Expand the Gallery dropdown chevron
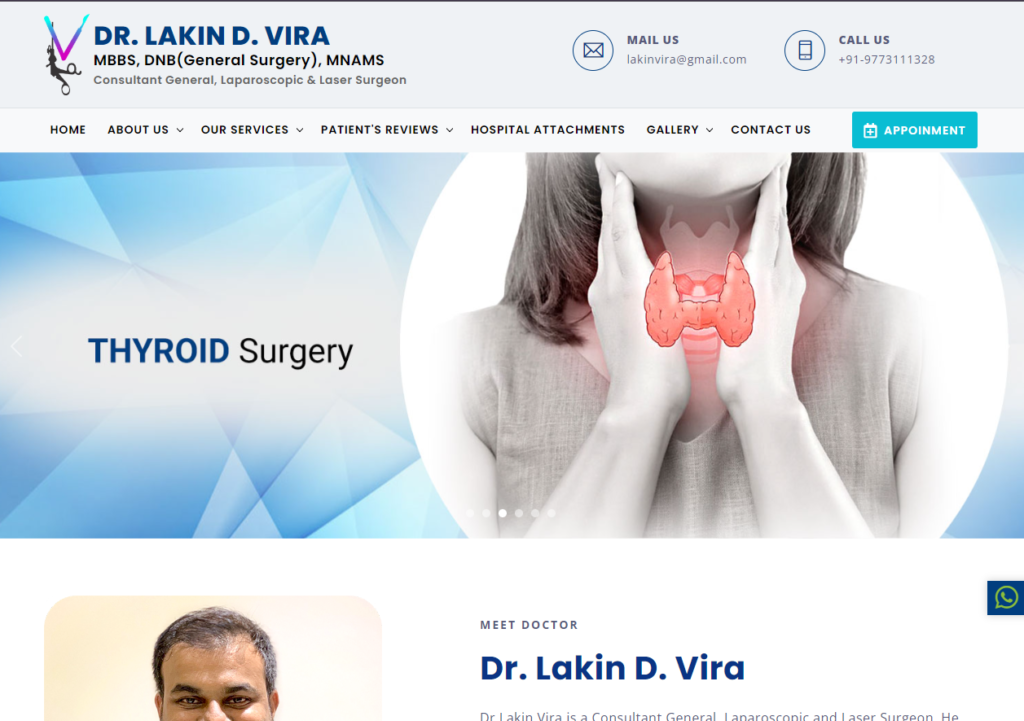This screenshot has height=721, width=1024. click(x=709, y=131)
